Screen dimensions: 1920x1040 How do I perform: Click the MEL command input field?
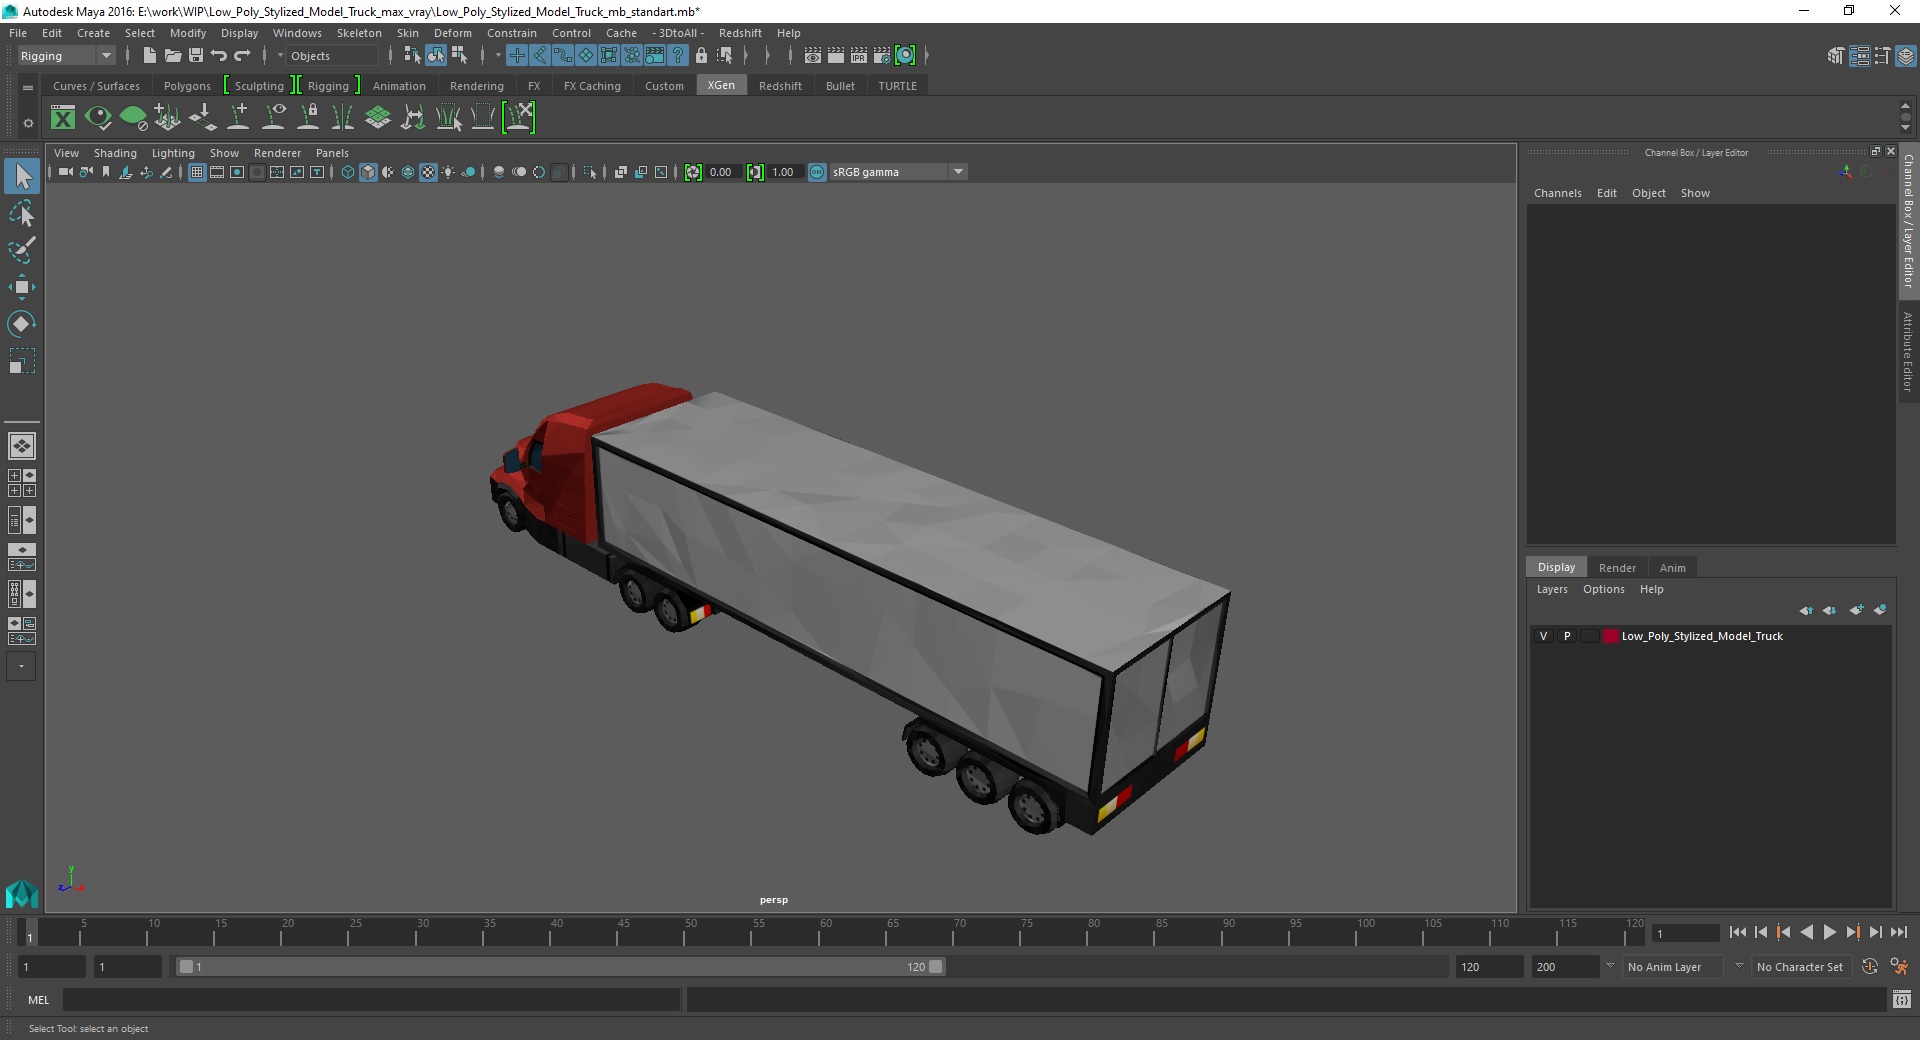pos(371,1000)
